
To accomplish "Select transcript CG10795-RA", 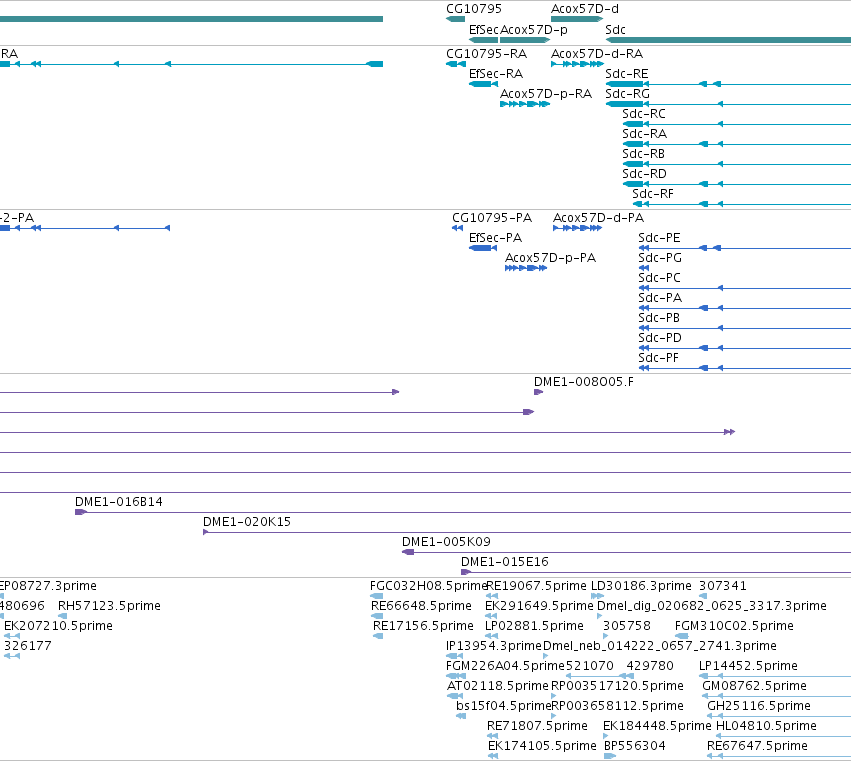I will click(456, 64).
